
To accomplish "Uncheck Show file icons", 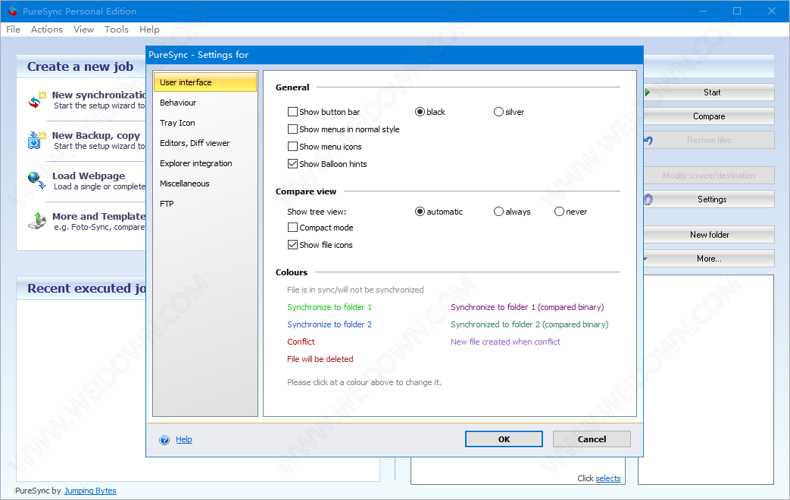I will click(x=292, y=244).
